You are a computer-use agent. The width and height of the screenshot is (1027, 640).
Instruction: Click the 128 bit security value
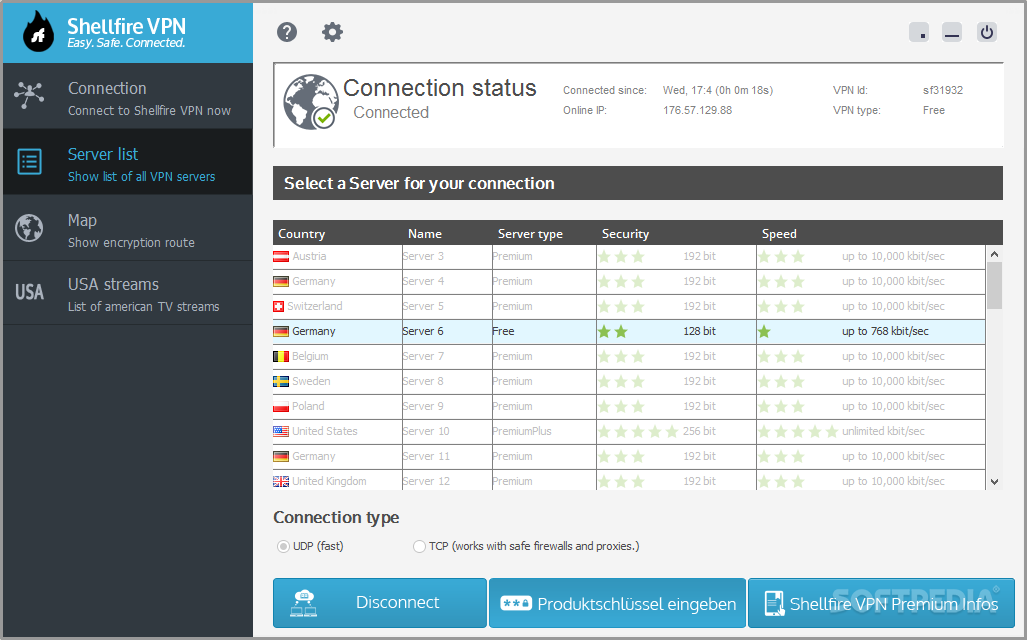click(x=700, y=331)
